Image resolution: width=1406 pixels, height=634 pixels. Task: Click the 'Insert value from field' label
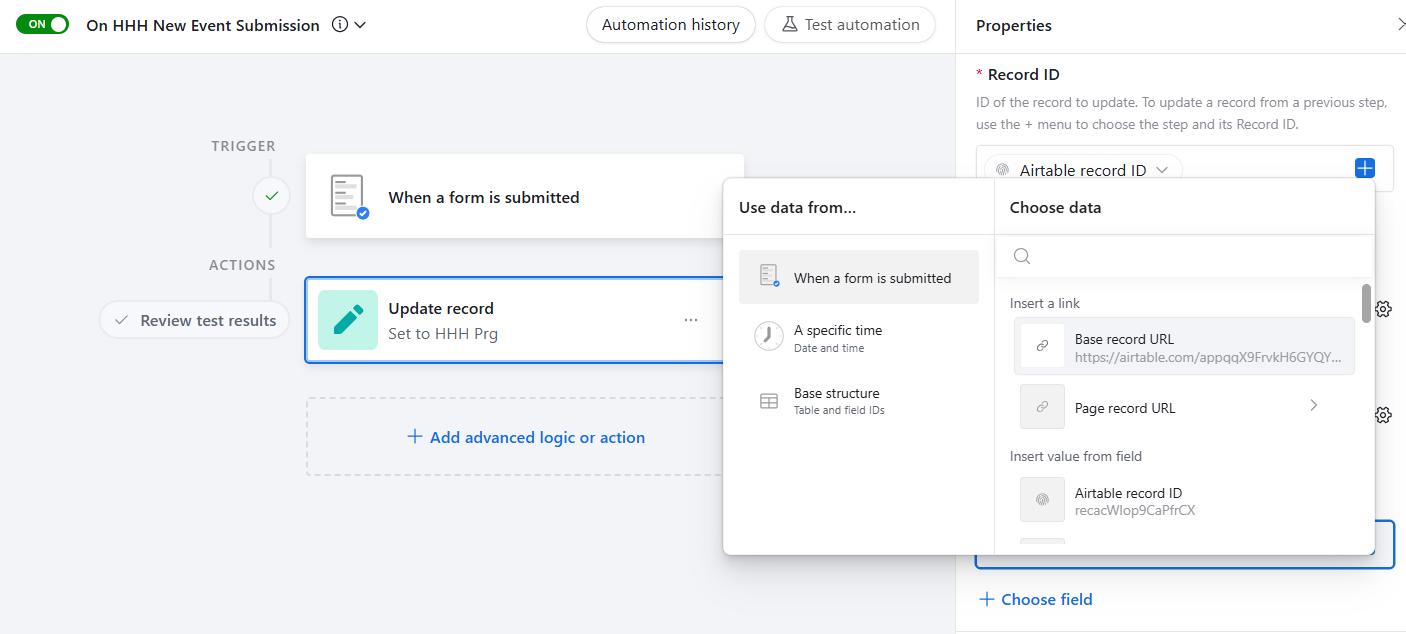coord(1076,456)
